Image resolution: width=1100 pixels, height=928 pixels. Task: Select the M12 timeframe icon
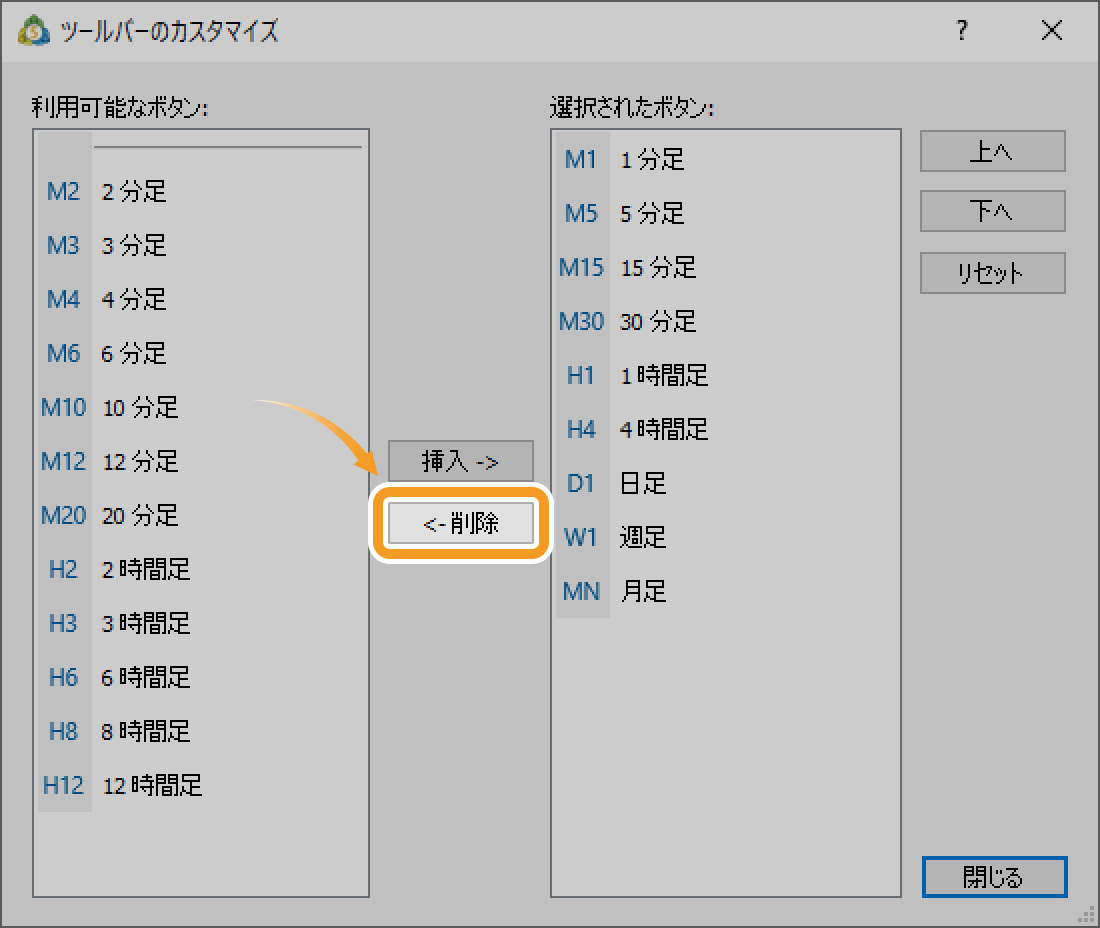[x=63, y=462]
